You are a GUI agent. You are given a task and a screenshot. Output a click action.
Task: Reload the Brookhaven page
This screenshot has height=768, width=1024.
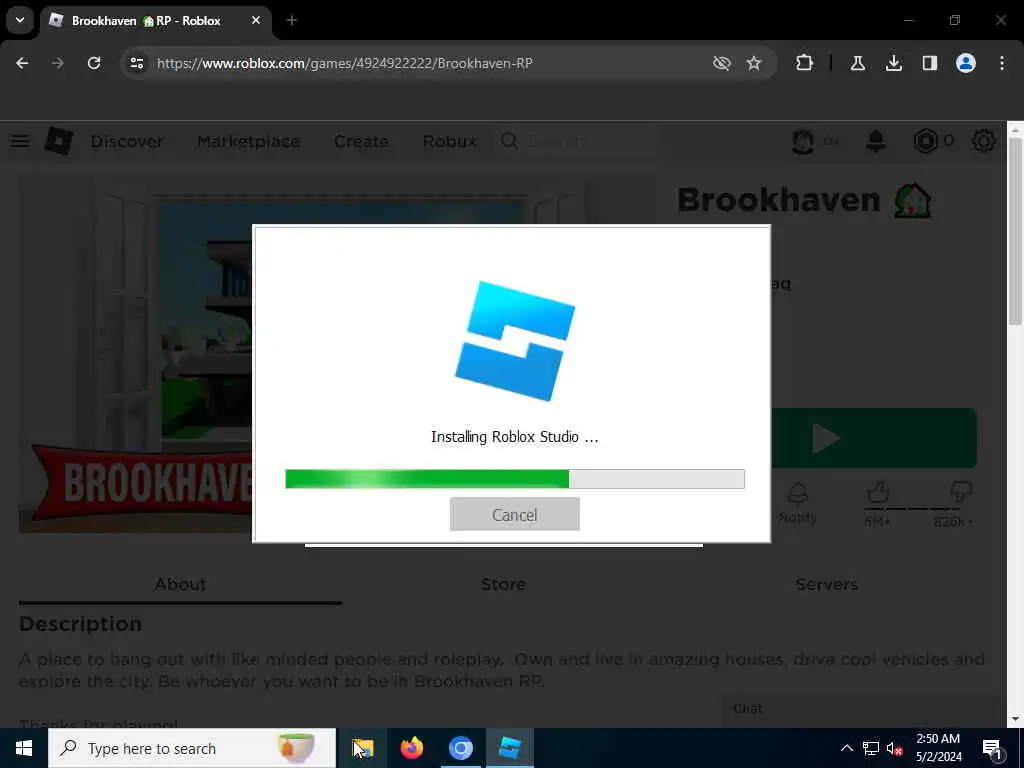94,63
